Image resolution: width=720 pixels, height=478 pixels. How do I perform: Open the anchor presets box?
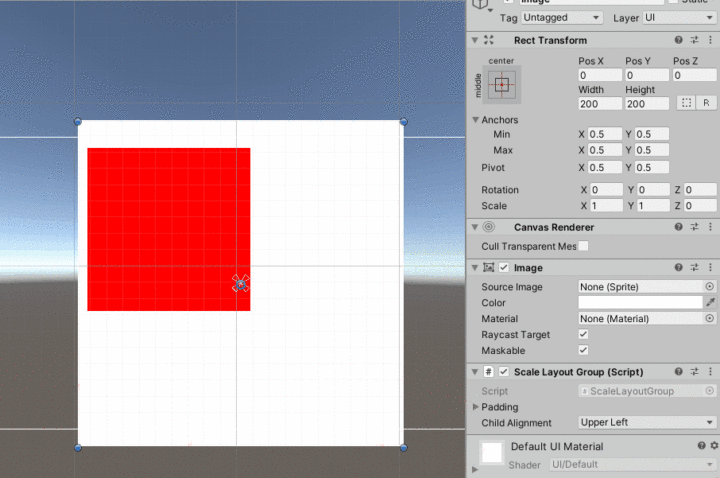tap(501, 84)
